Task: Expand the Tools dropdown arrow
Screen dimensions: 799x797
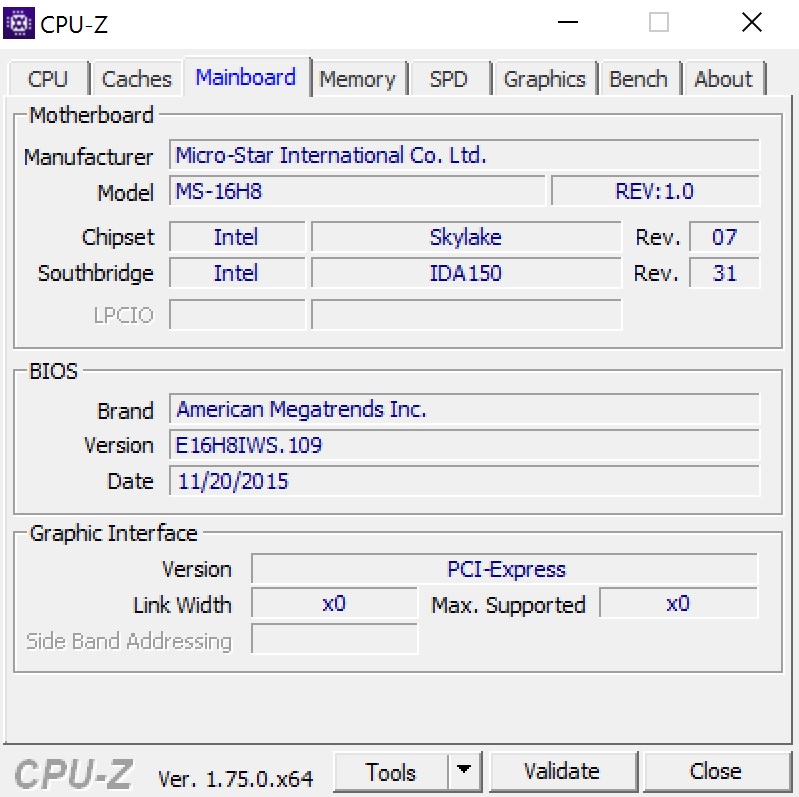Action: point(464,771)
